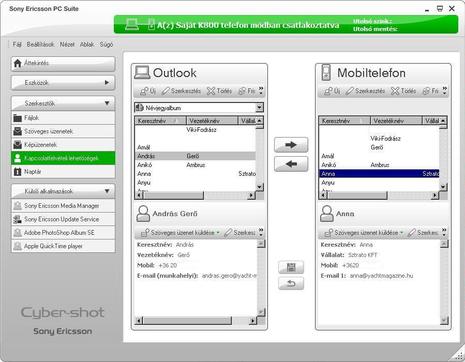Image resolution: width=465 pixels, height=362 pixels.
Task: Click Új in the Outlook toolbar
Action: point(148,91)
